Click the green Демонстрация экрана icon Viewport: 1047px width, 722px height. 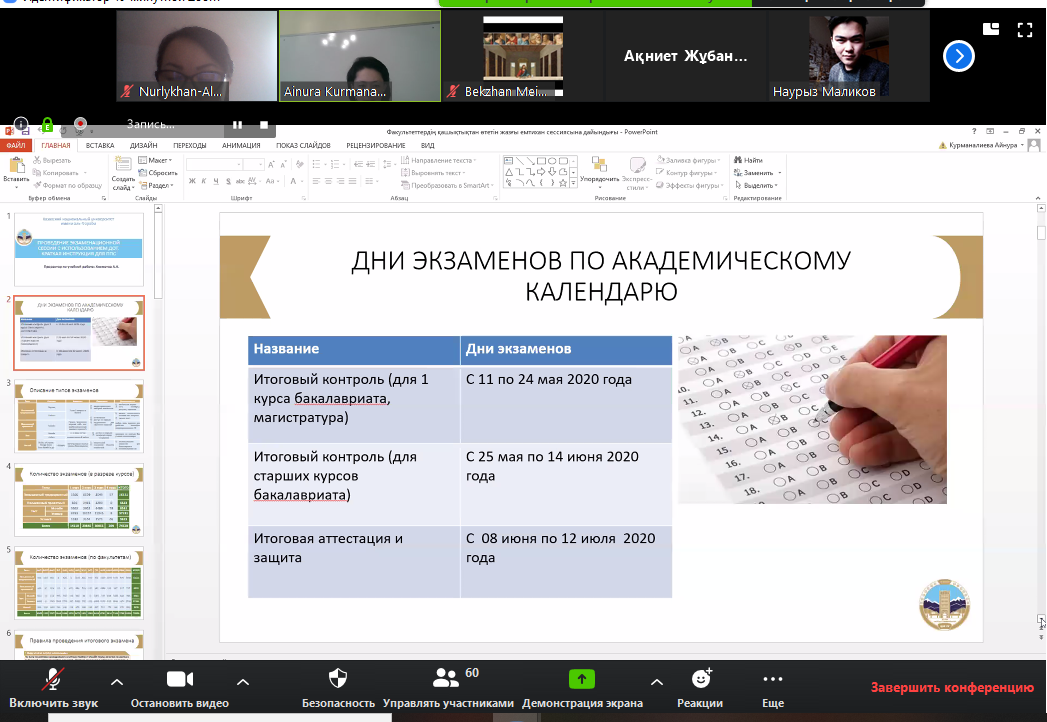582,679
